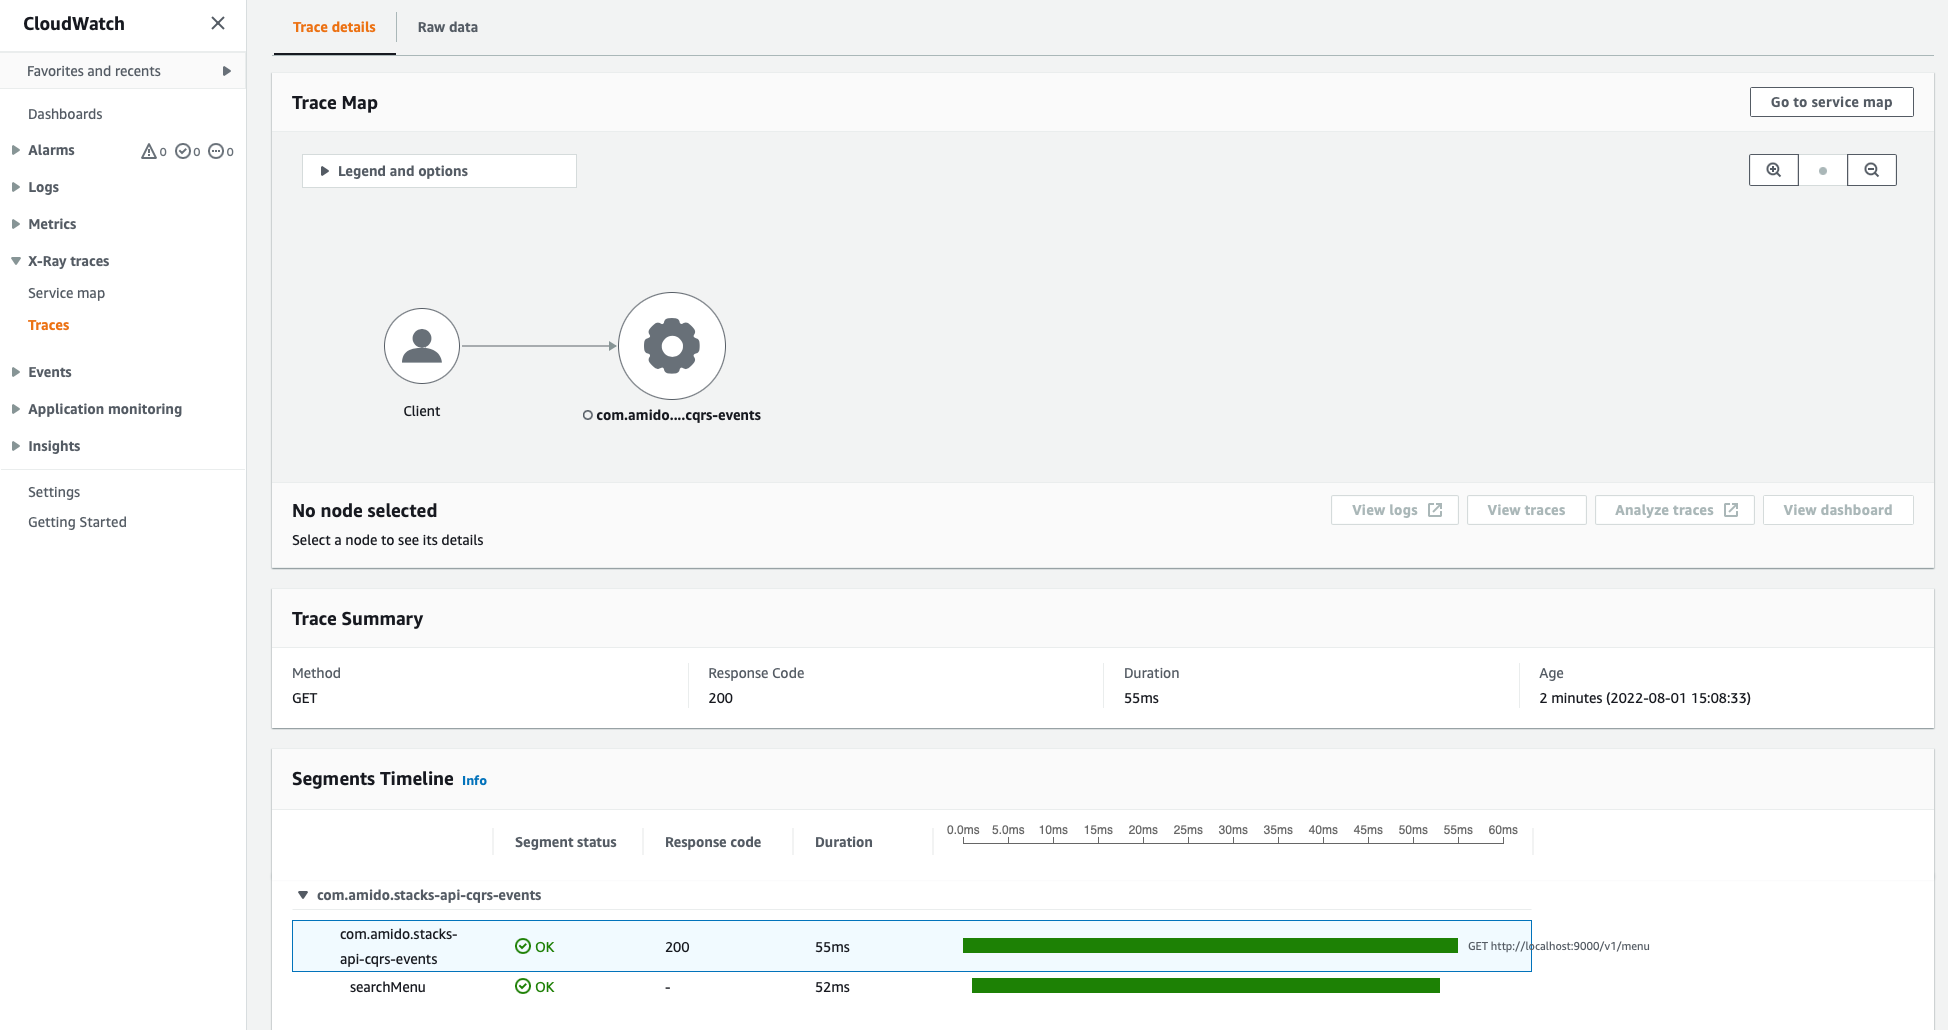Open the Segments Timeline Info link
Image resolution: width=1948 pixels, height=1030 pixels.
(474, 780)
